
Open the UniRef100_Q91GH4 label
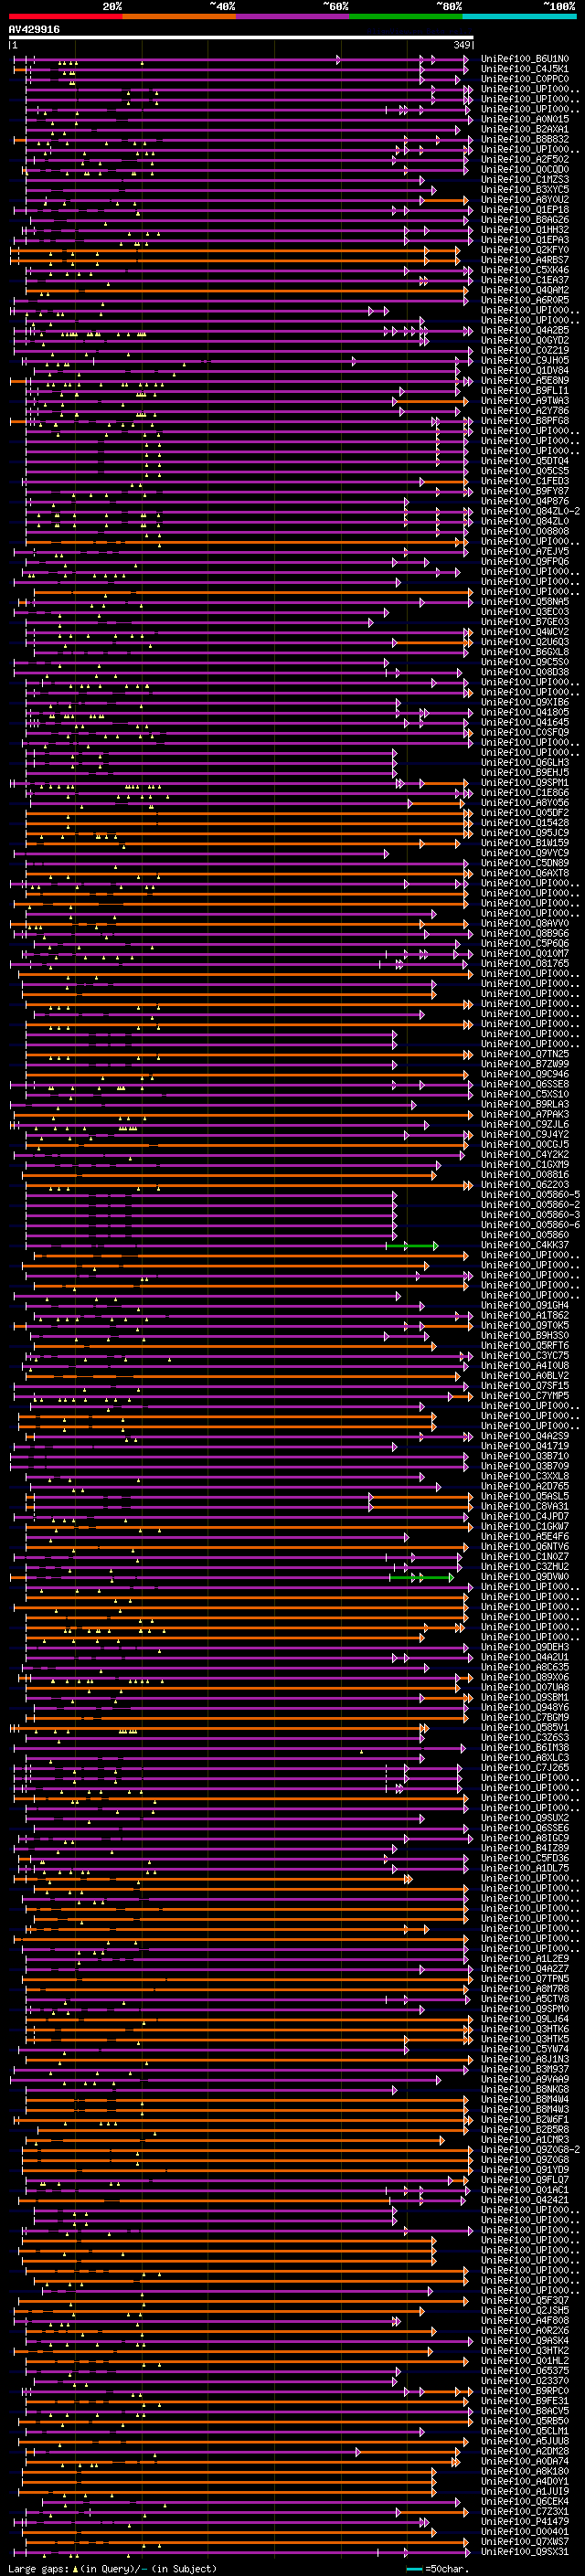pyautogui.click(x=525, y=1305)
